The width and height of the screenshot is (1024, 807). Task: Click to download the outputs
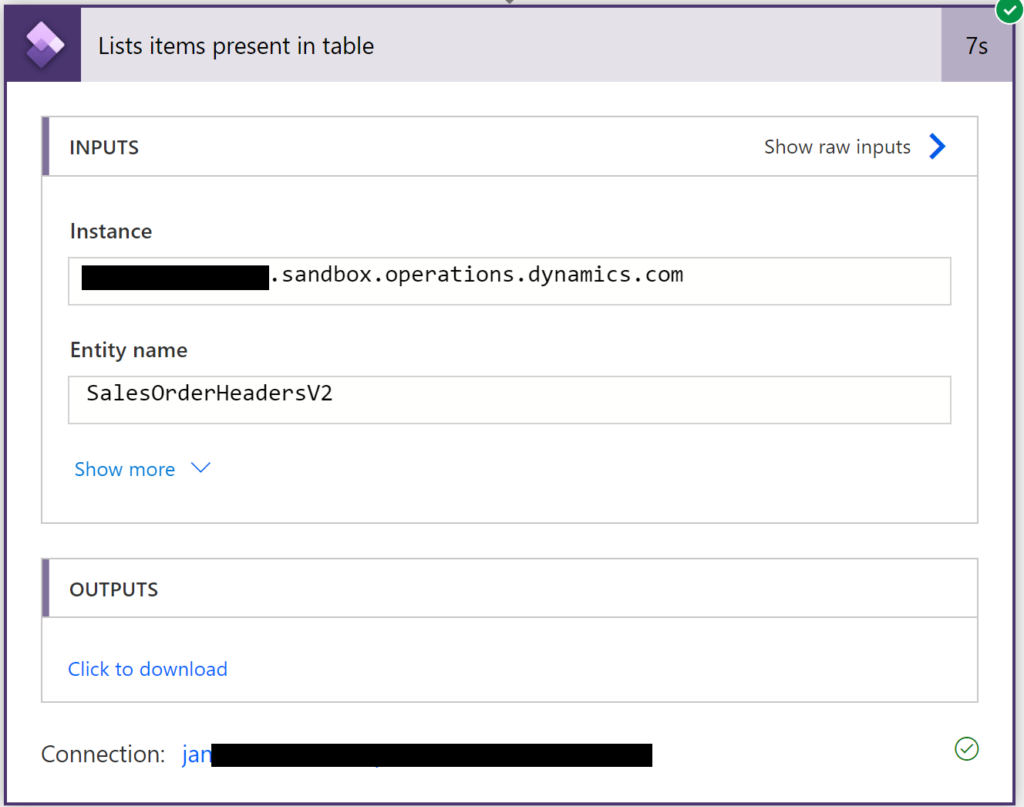[x=148, y=669]
